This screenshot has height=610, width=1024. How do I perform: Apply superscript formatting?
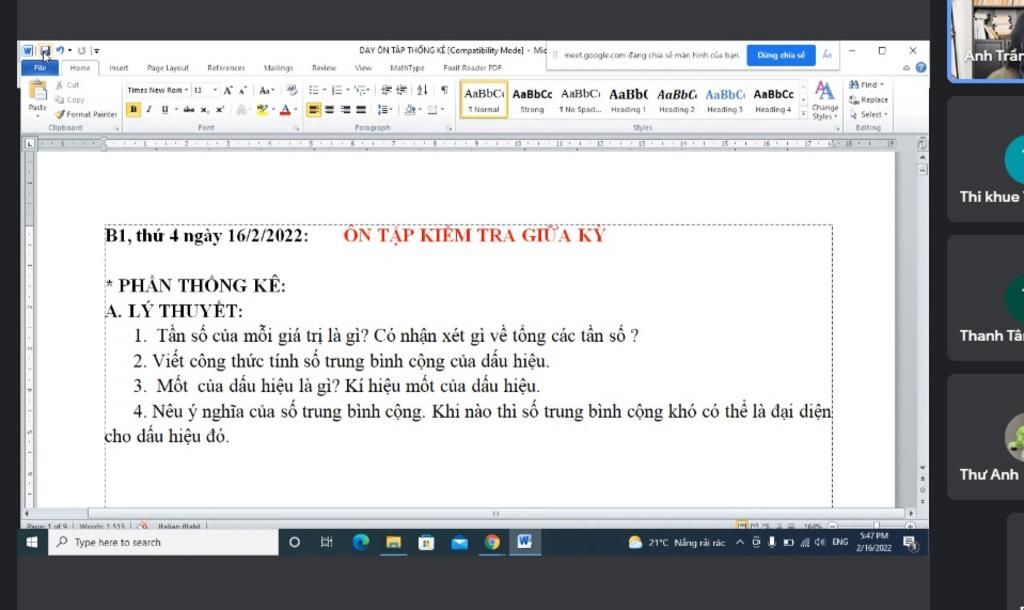[220, 110]
